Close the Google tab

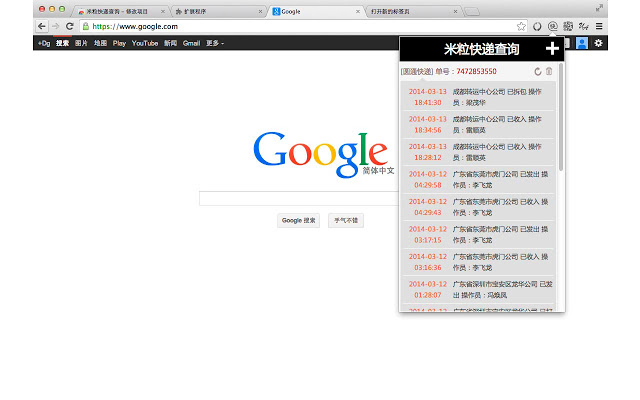(x=358, y=11)
